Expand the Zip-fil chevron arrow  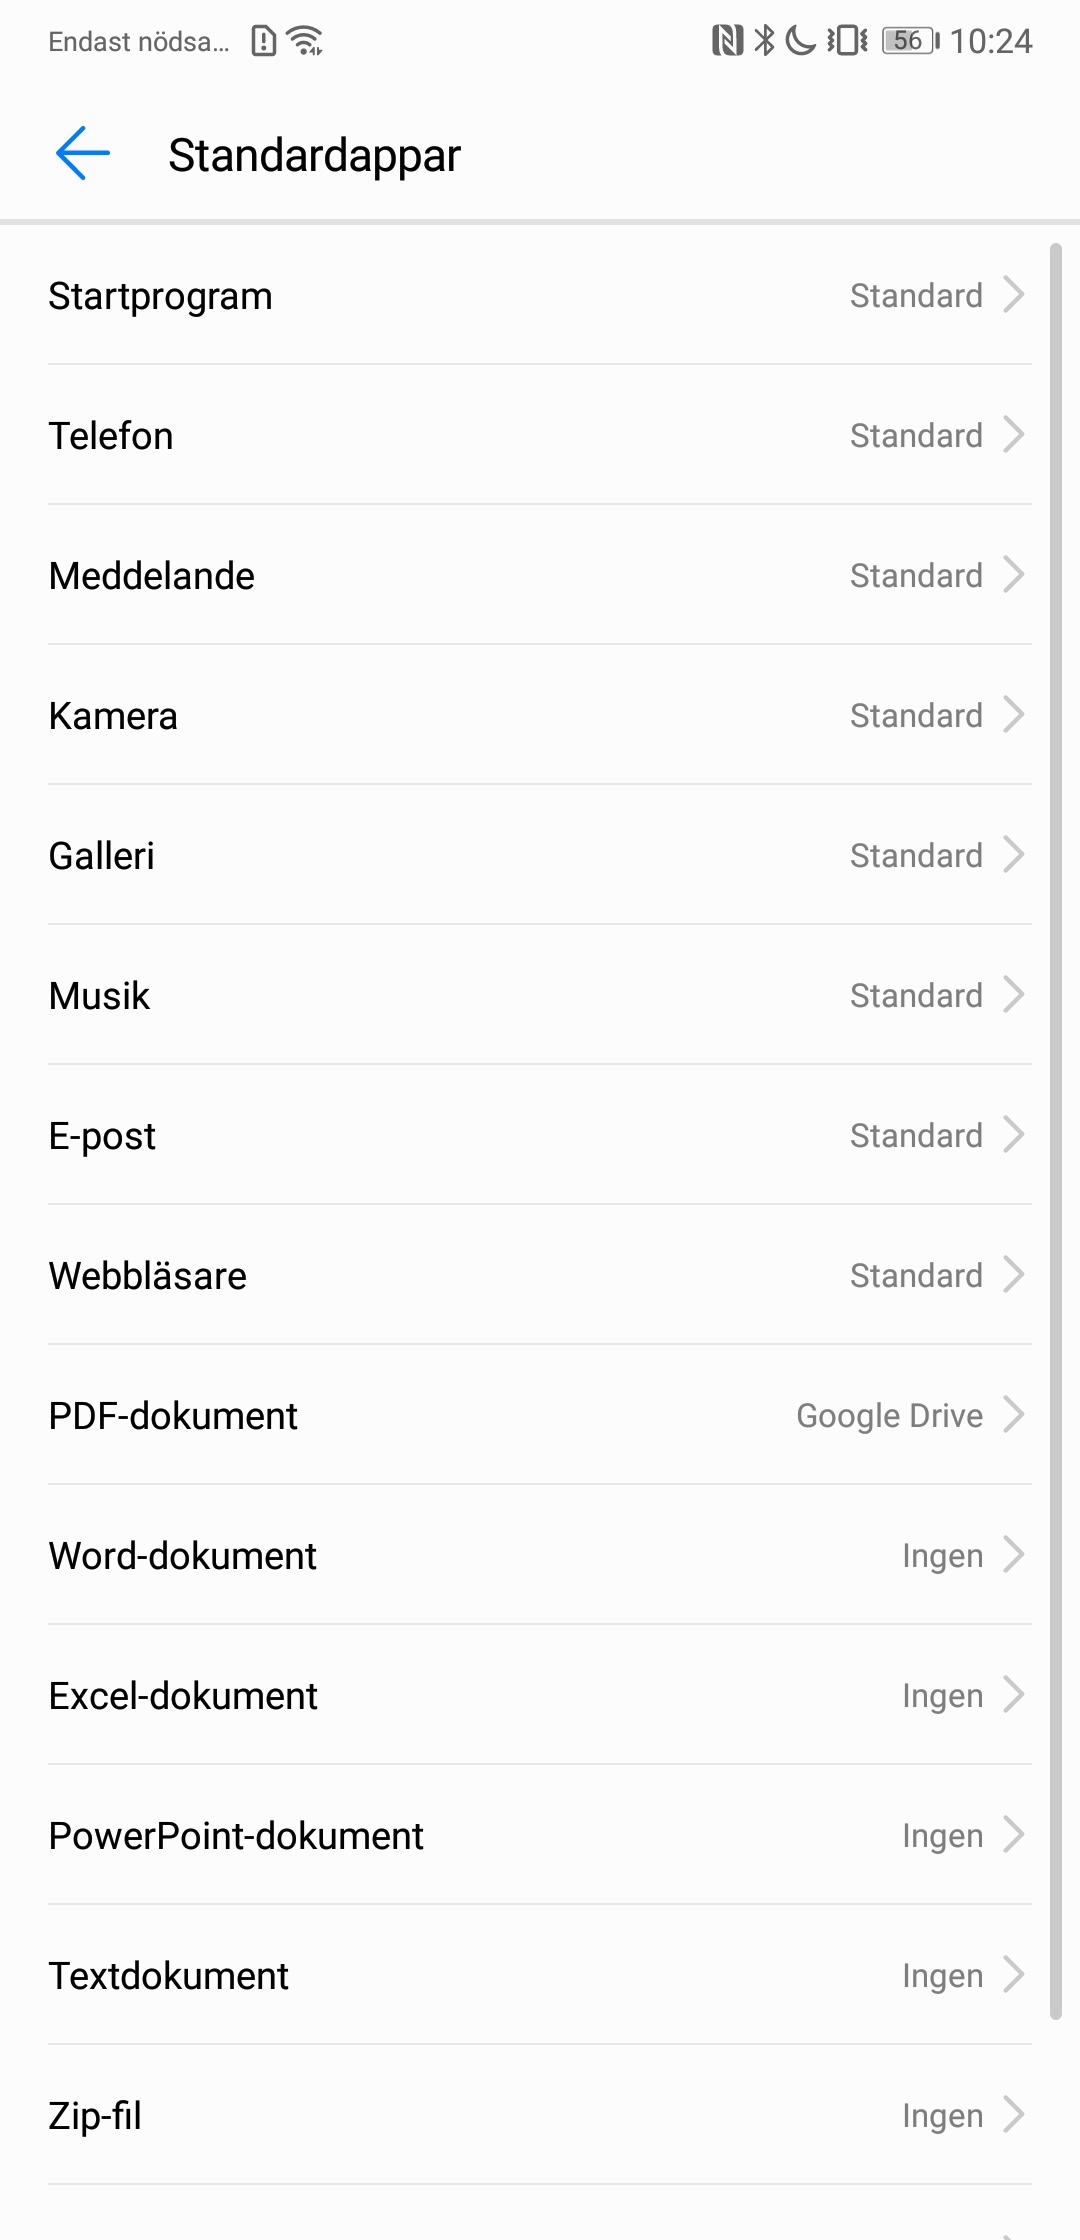click(1014, 2115)
